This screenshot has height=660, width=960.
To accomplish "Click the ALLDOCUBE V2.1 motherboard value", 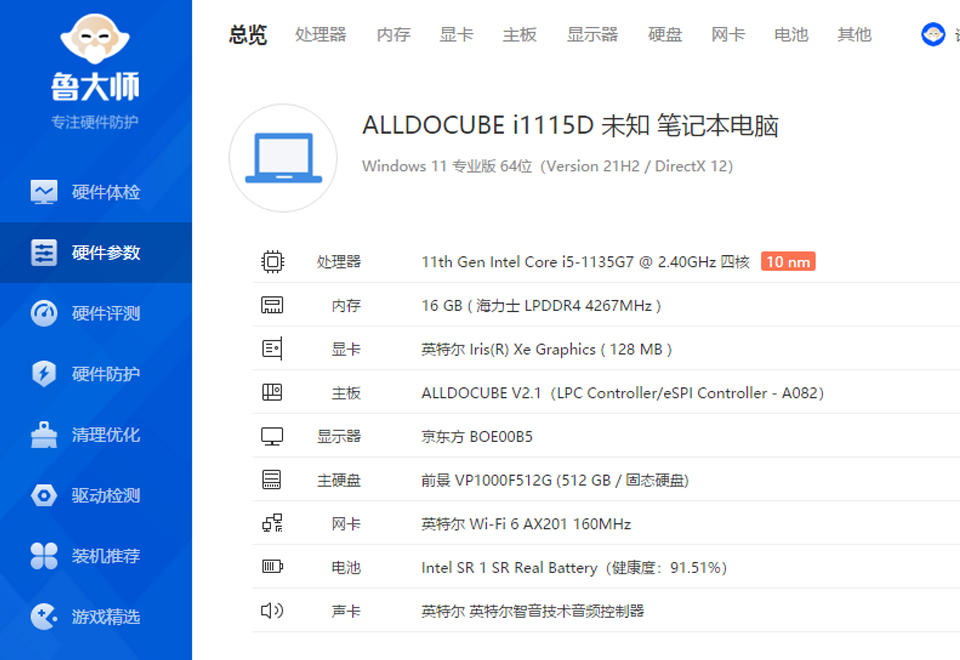I will (623, 393).
